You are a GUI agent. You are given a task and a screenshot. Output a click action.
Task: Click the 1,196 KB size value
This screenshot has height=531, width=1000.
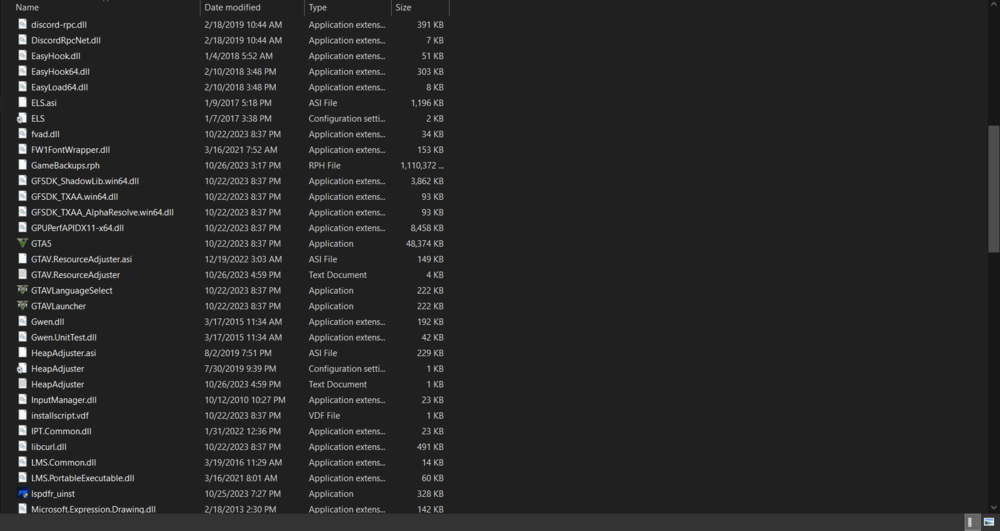coord(427,103)
